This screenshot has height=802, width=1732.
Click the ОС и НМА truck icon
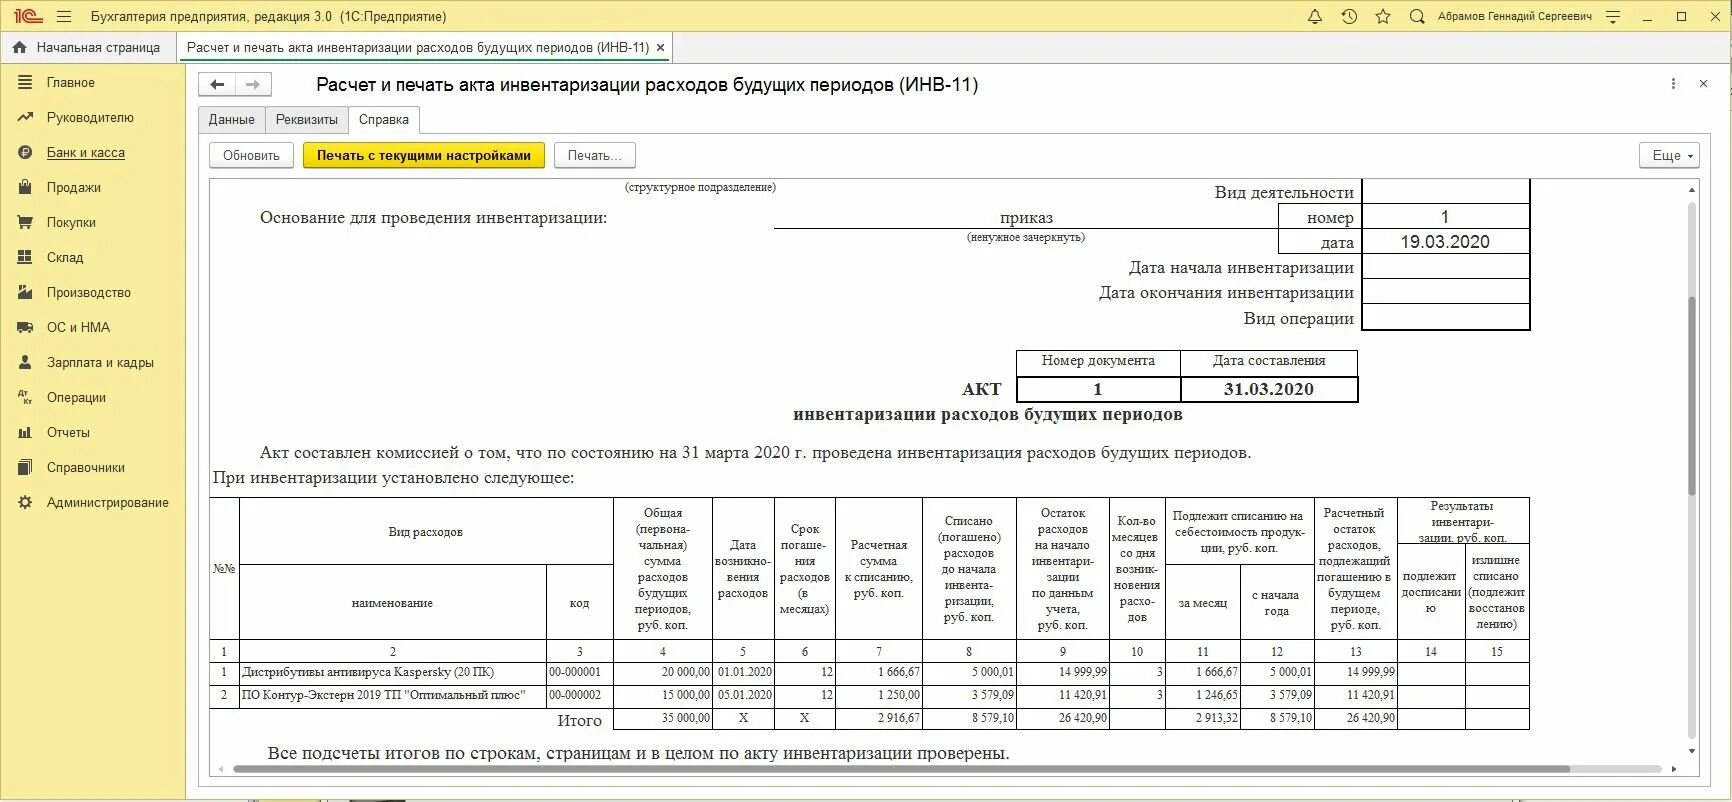25,328
